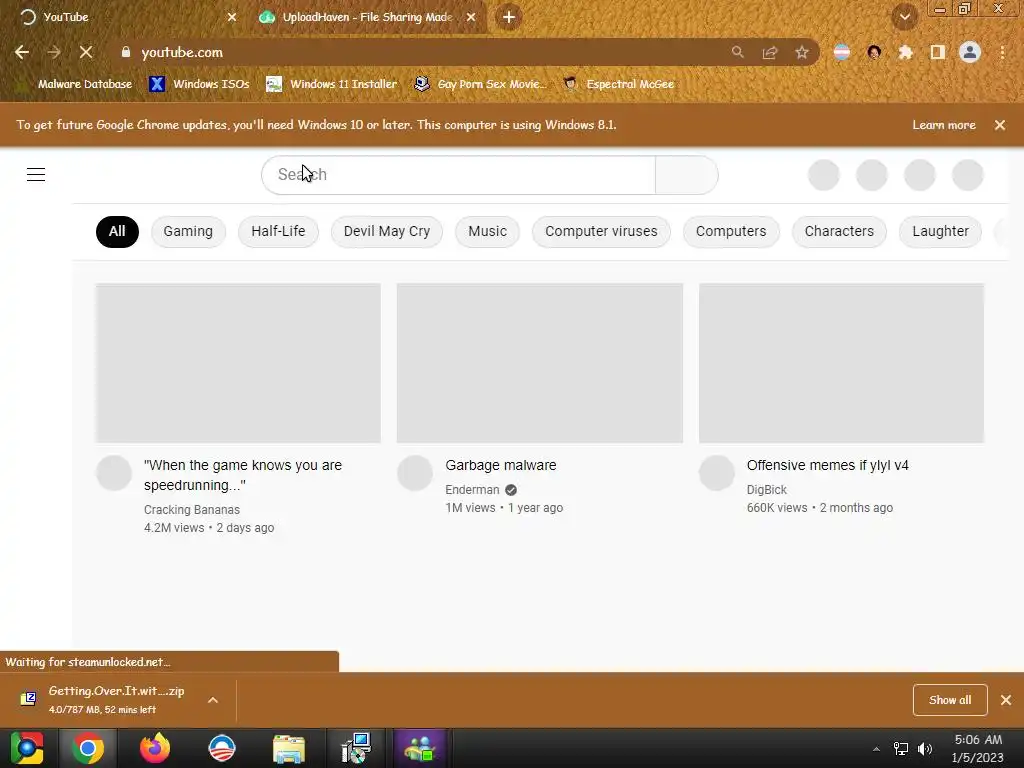Viewport: 1024px width, 768px height.
Task: Click Learn more in the update infobar
Action: 944,125
